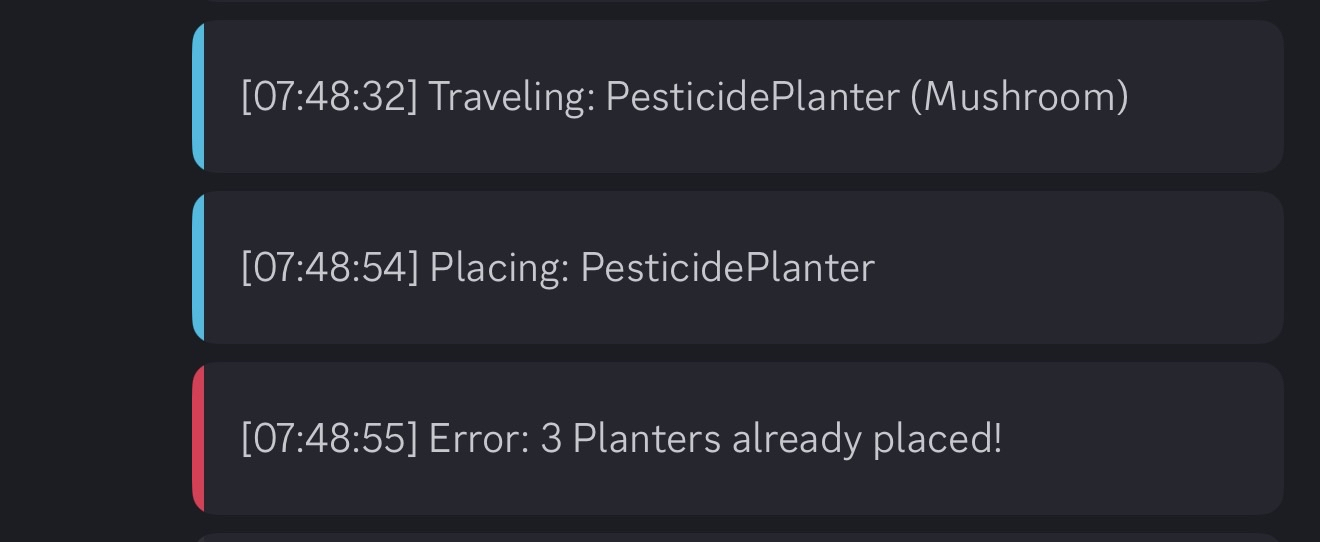
Task: Click the blue accent bar of Traveling embed
Action: (x=198, y=97)
